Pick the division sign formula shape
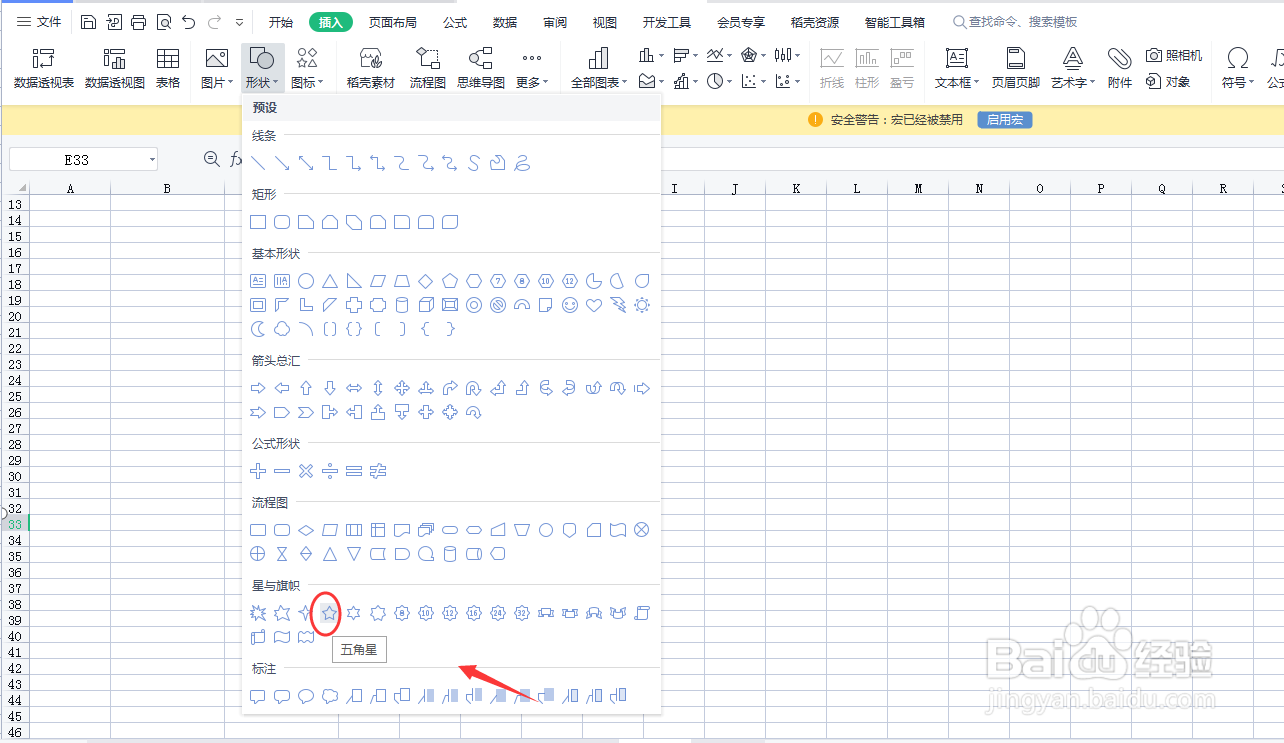Screen dimensions: 1284x743 [x=330, y=471]
